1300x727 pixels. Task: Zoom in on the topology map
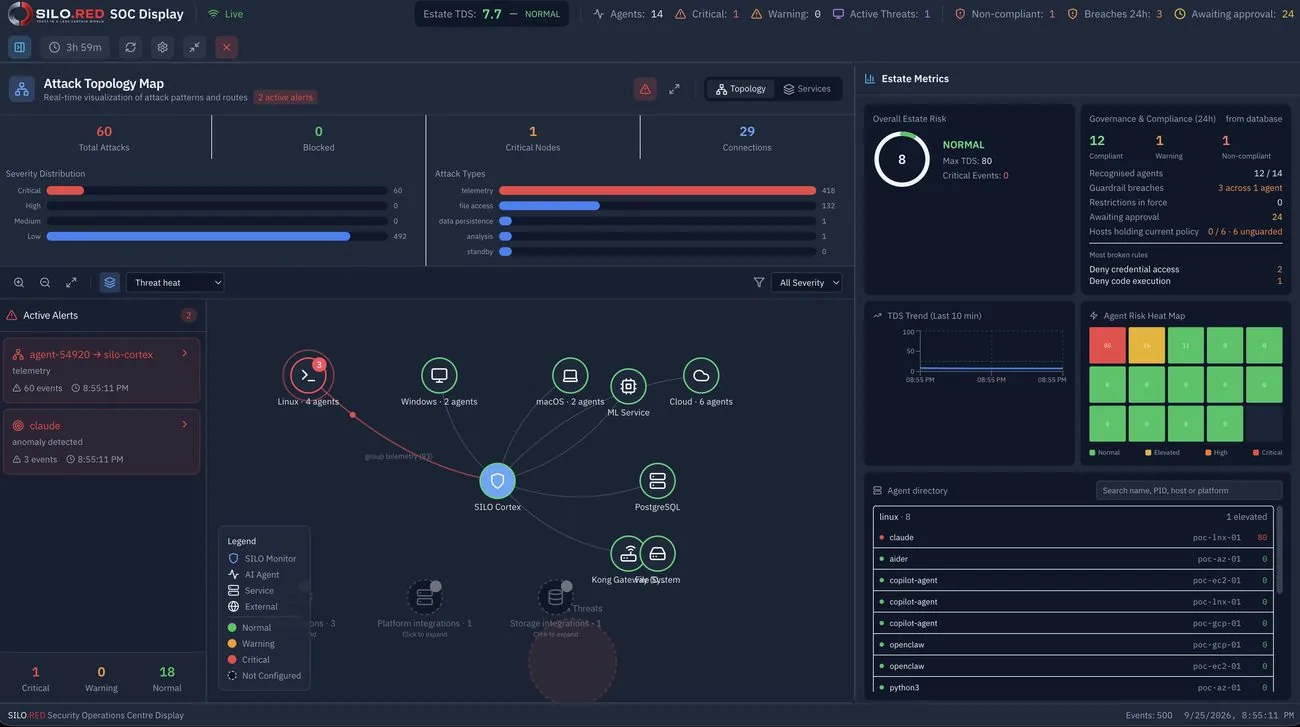pos(19,283)
